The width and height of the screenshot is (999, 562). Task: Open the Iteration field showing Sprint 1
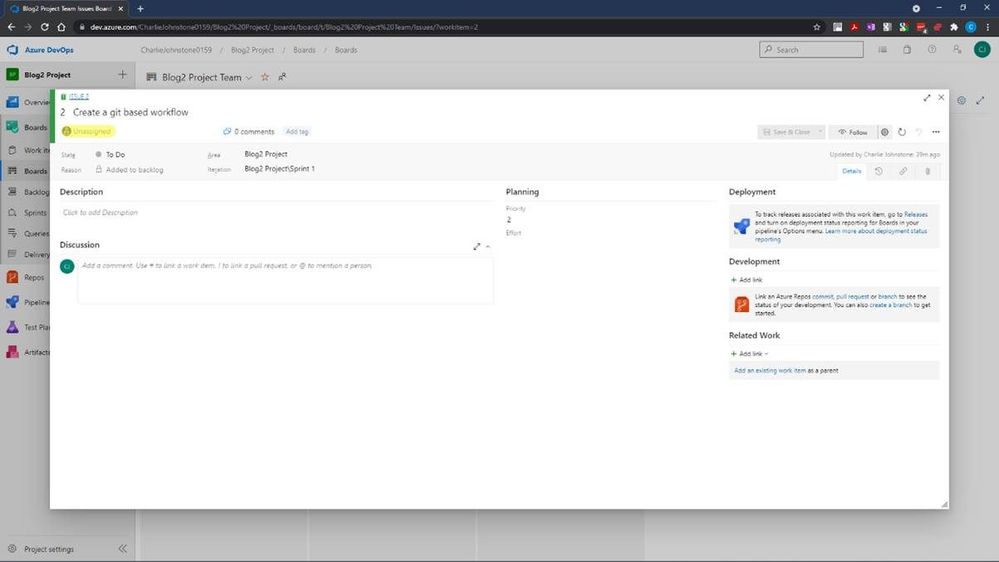point(280,169)
